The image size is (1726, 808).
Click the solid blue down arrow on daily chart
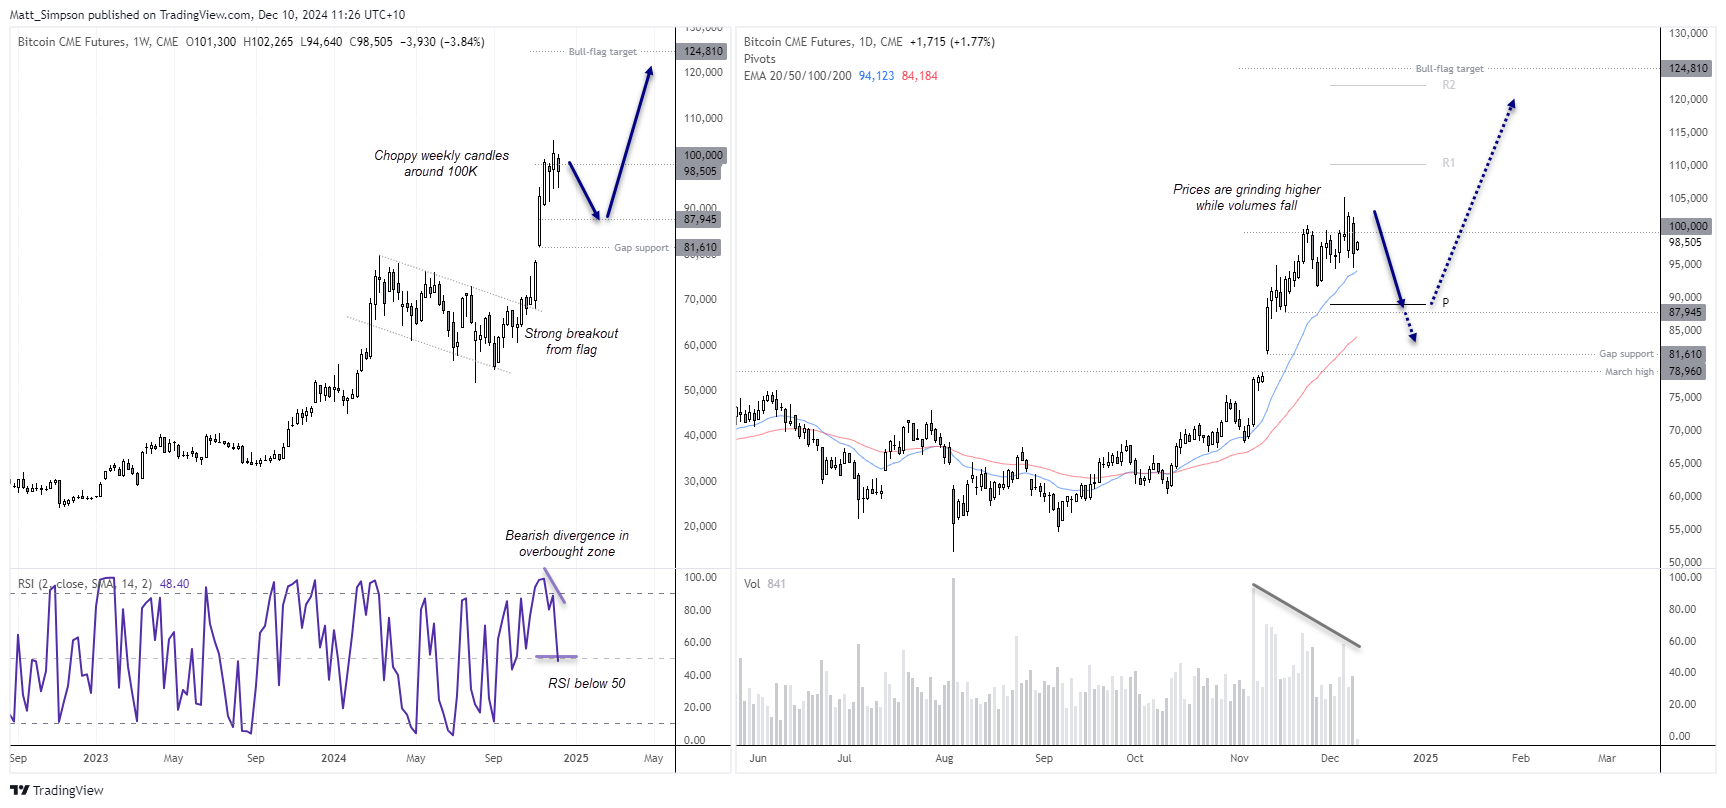click(1389, 257)
